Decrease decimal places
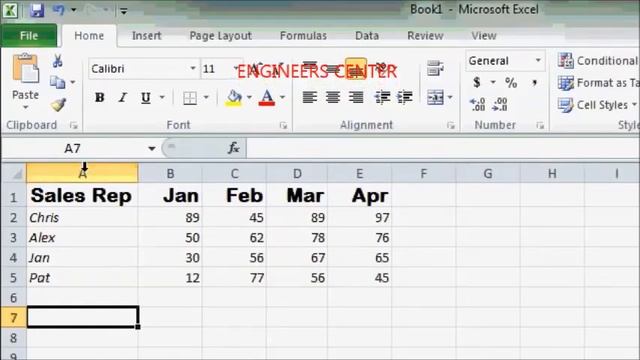The width and height of the screenshot is (640, 360). tap(500, 105)
